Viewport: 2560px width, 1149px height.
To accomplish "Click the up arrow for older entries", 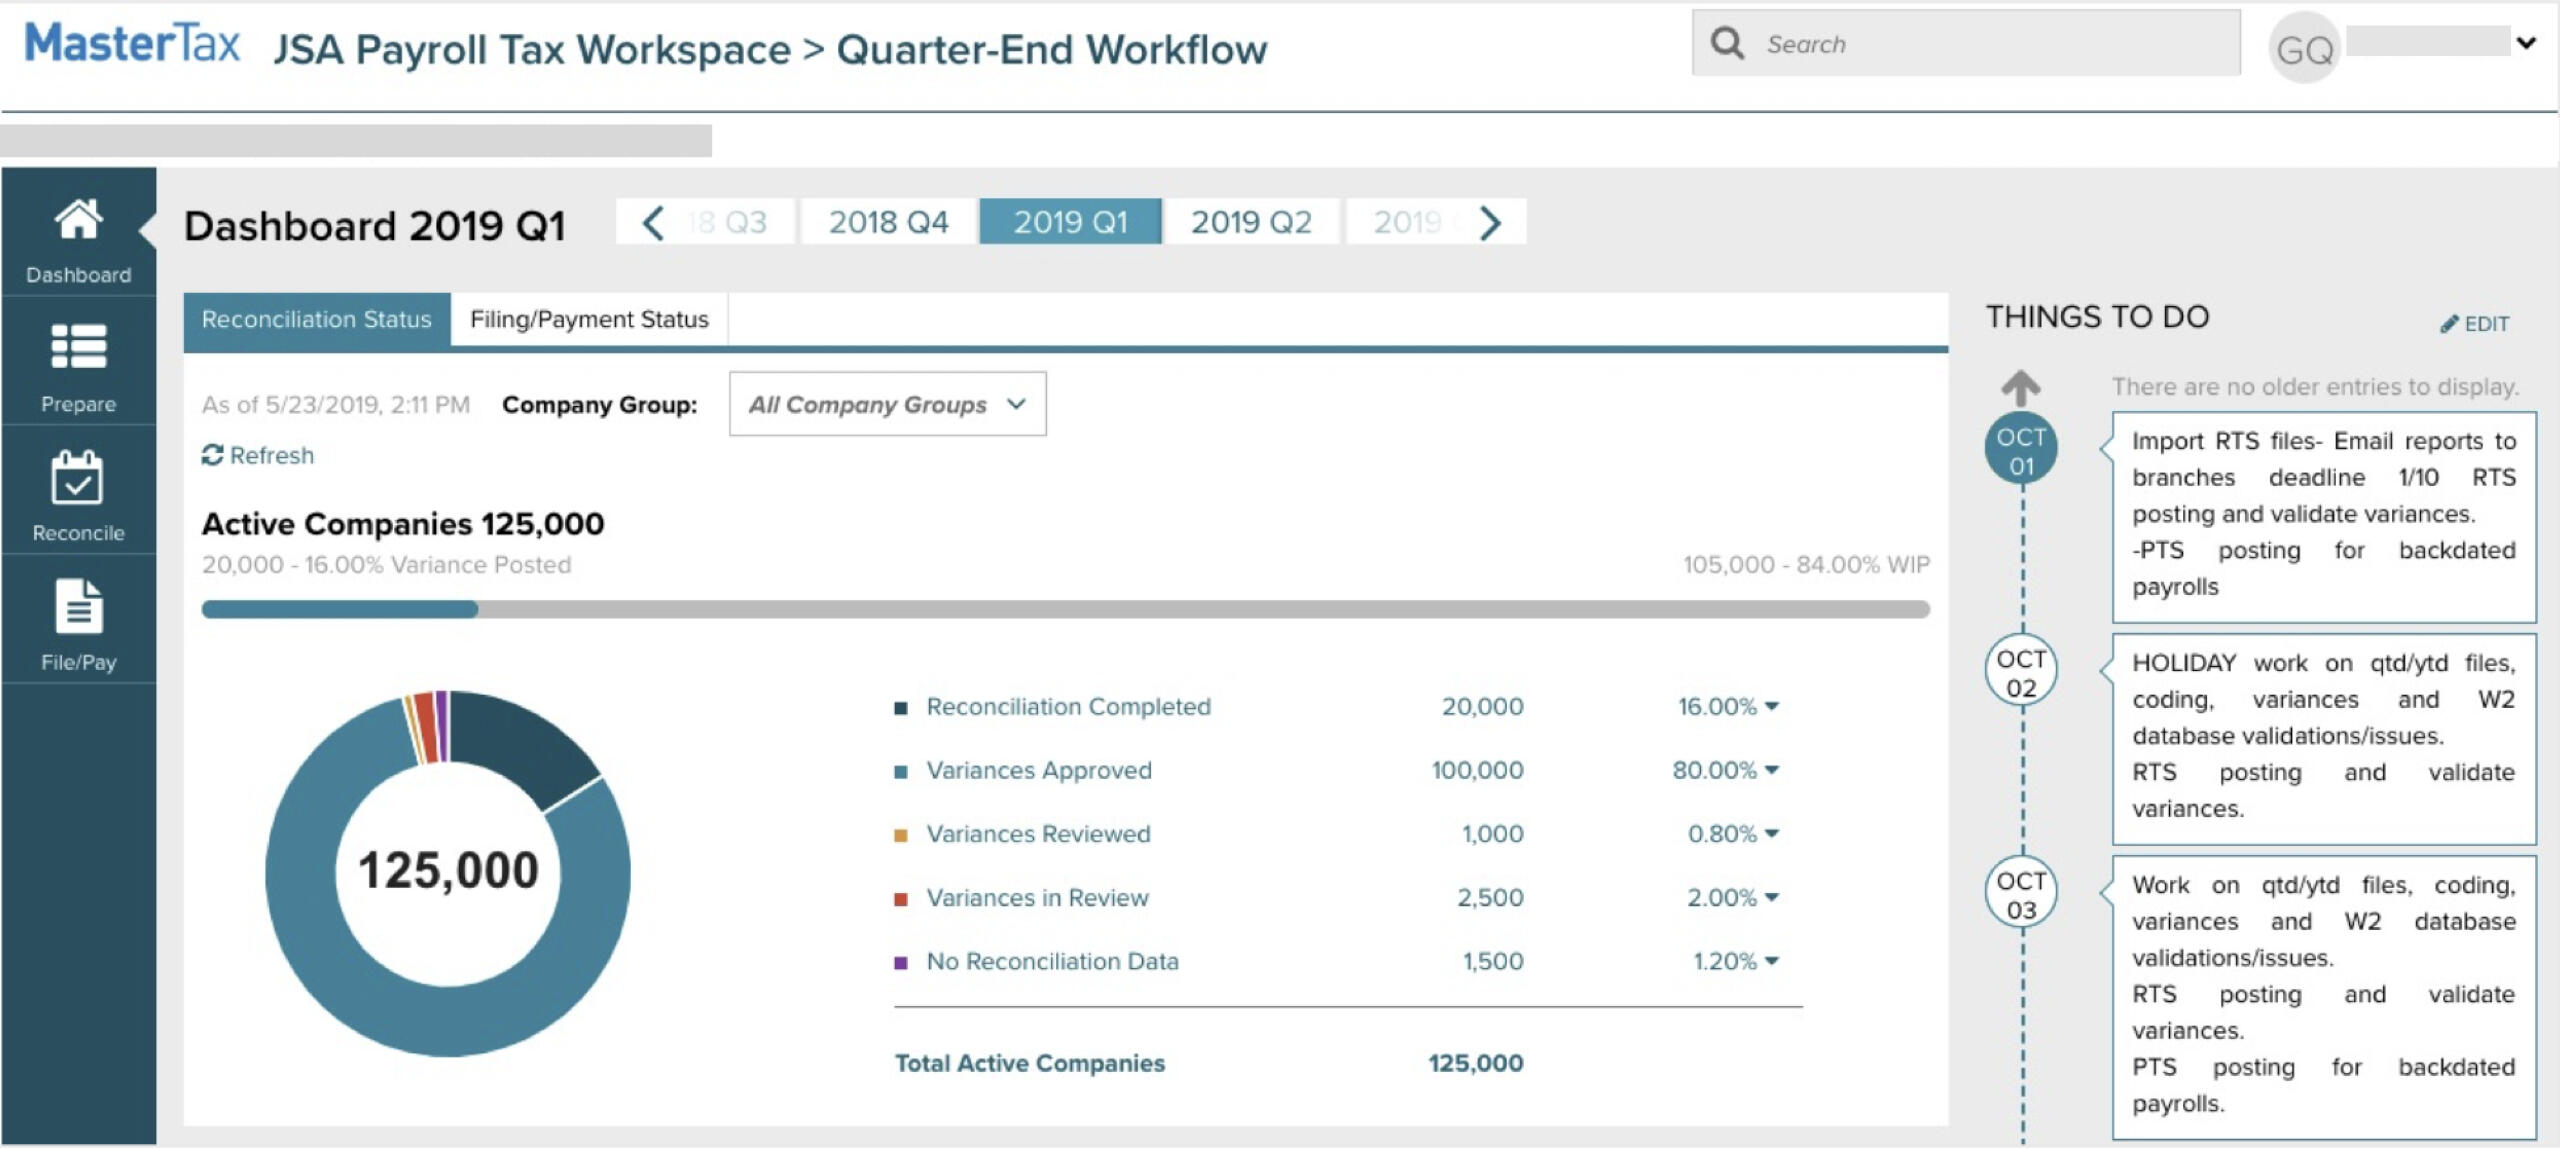I will (2020, 388).
